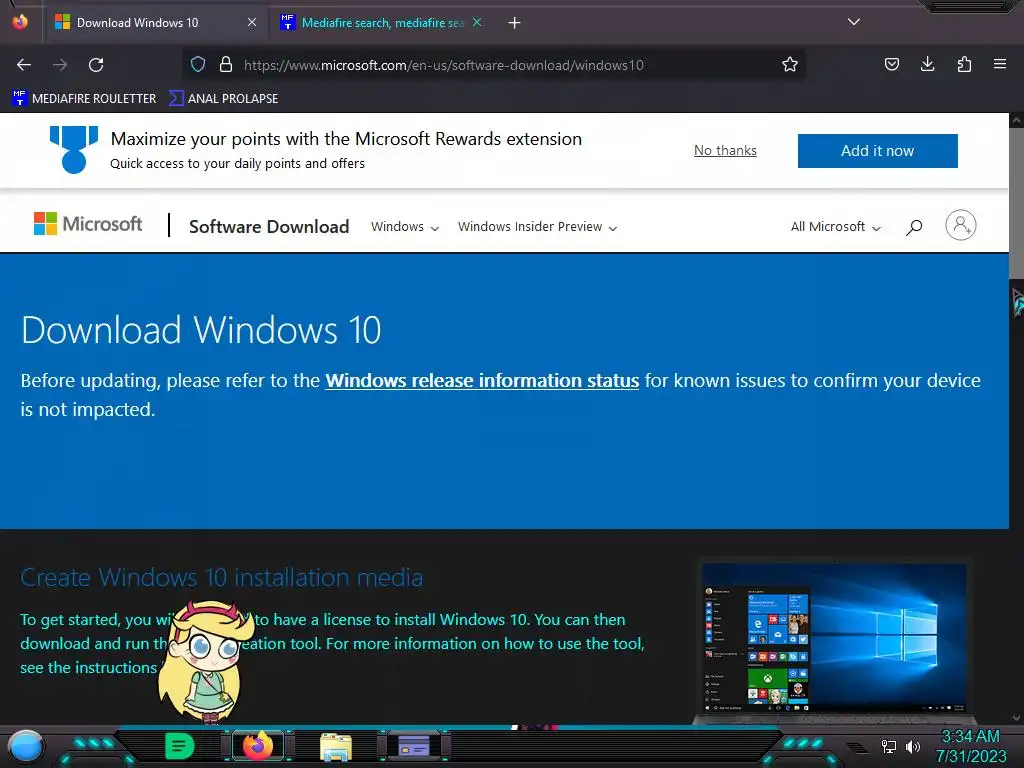
Task: Open the search magnifier on Microsoft header
Action: point(914,227)
